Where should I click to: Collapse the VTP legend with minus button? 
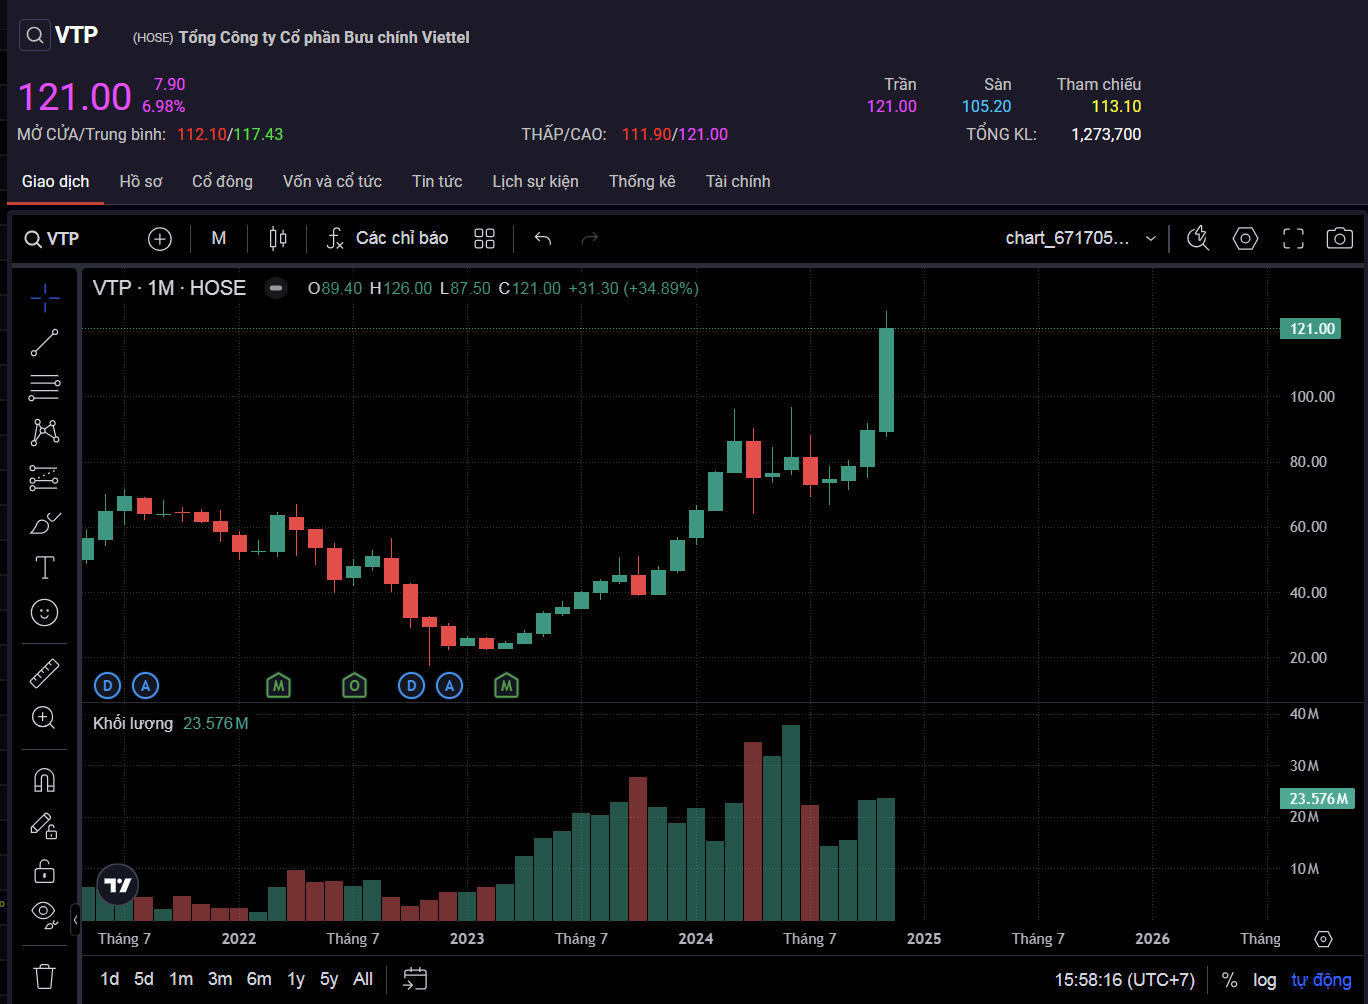[x=276, y=288]
